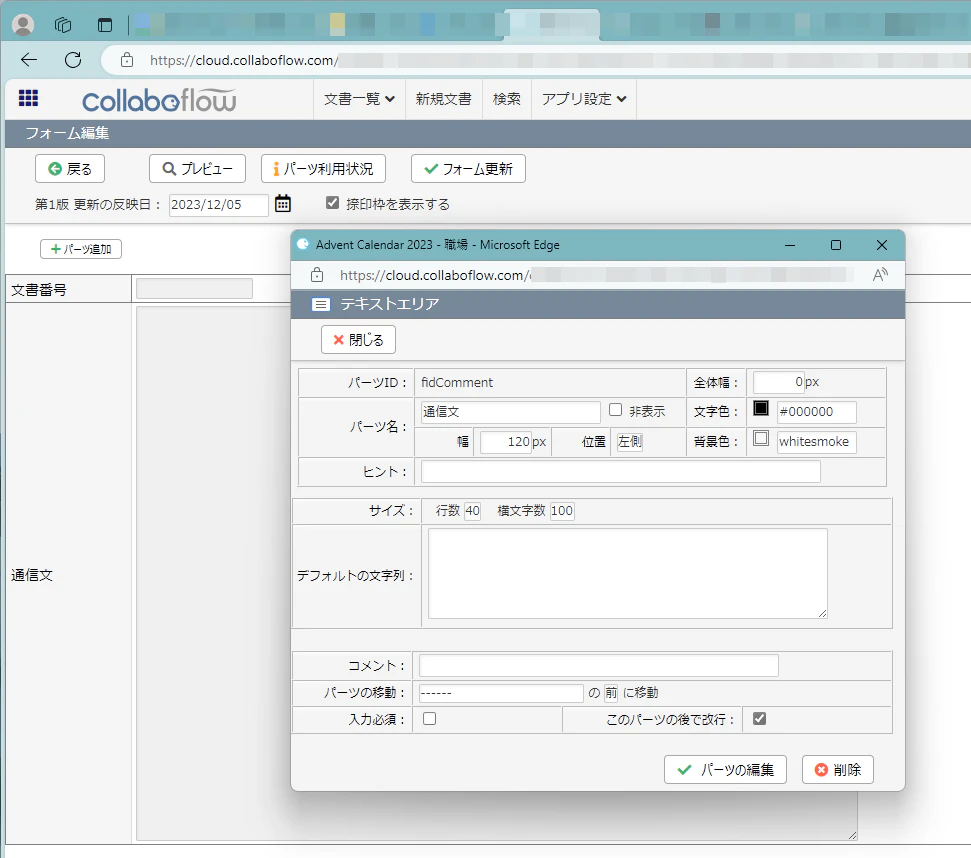The height and width of the screenshot is (858, 971).
Task: Click the 戻る button
Action: click(x=70, y=169)
